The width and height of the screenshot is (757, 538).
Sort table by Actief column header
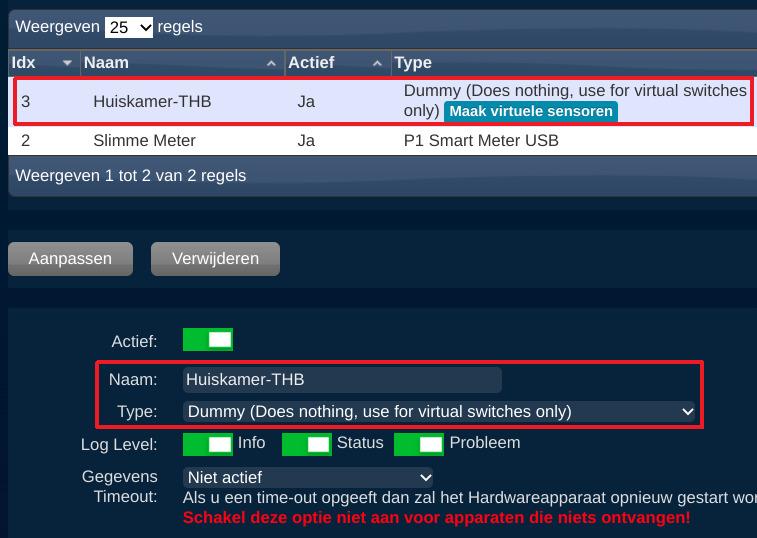tap(337, 63)
